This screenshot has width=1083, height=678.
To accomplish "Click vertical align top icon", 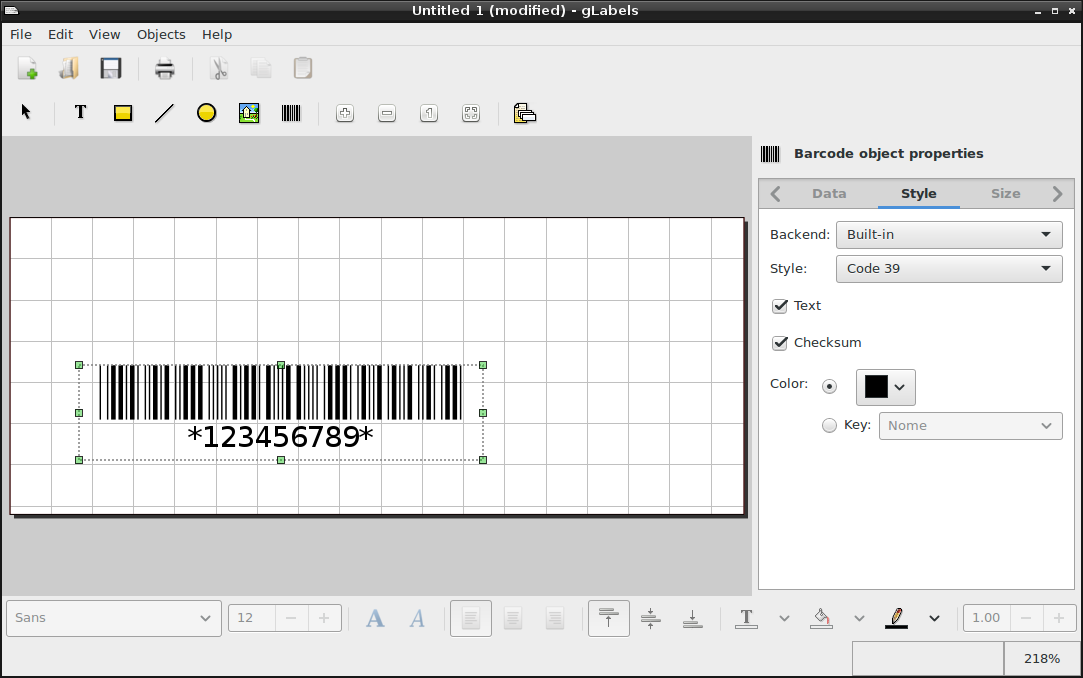I will click(x=608, y=618).
